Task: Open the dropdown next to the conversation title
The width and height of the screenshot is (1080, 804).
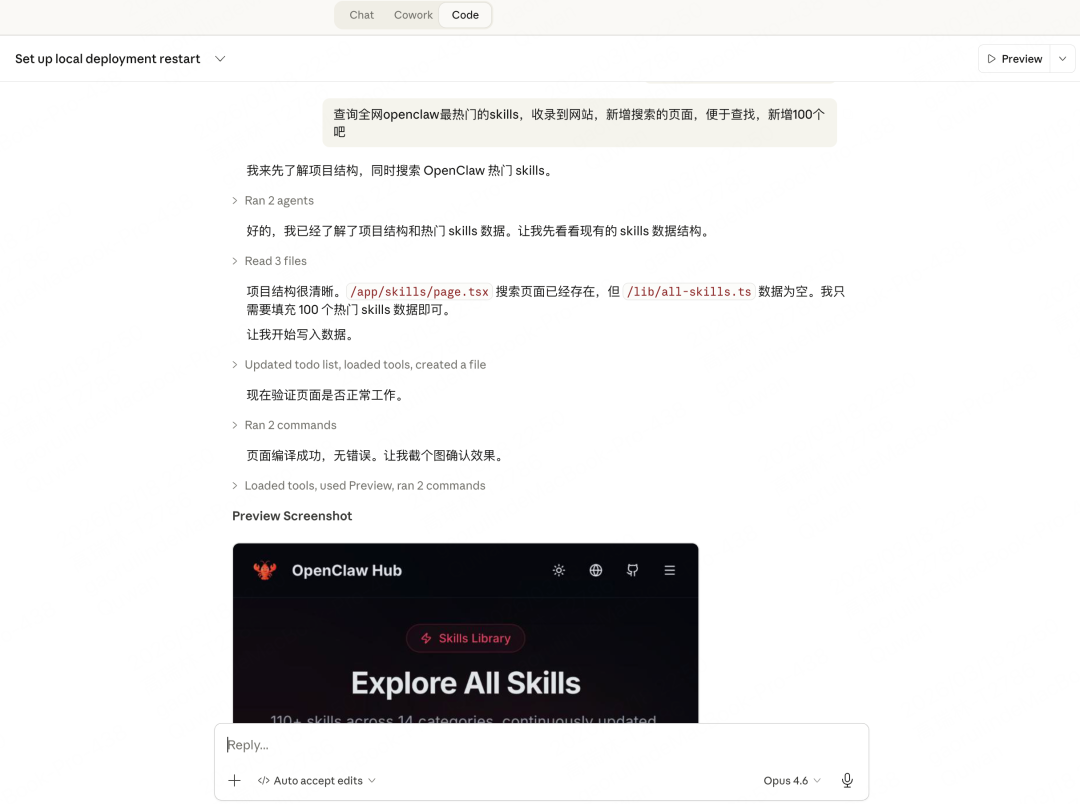Action: [x=220, y=59]
